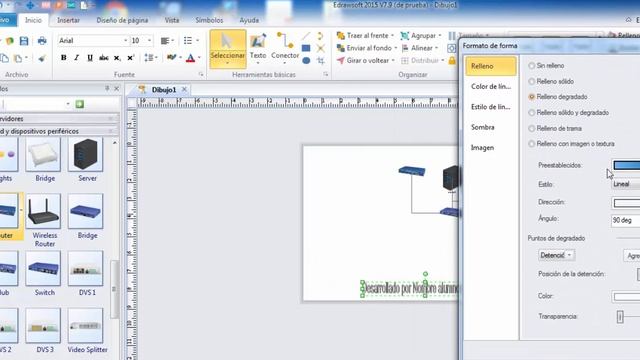Open the font name Arial dropdown
Screen dimensions: 640x360
[125, 41]
